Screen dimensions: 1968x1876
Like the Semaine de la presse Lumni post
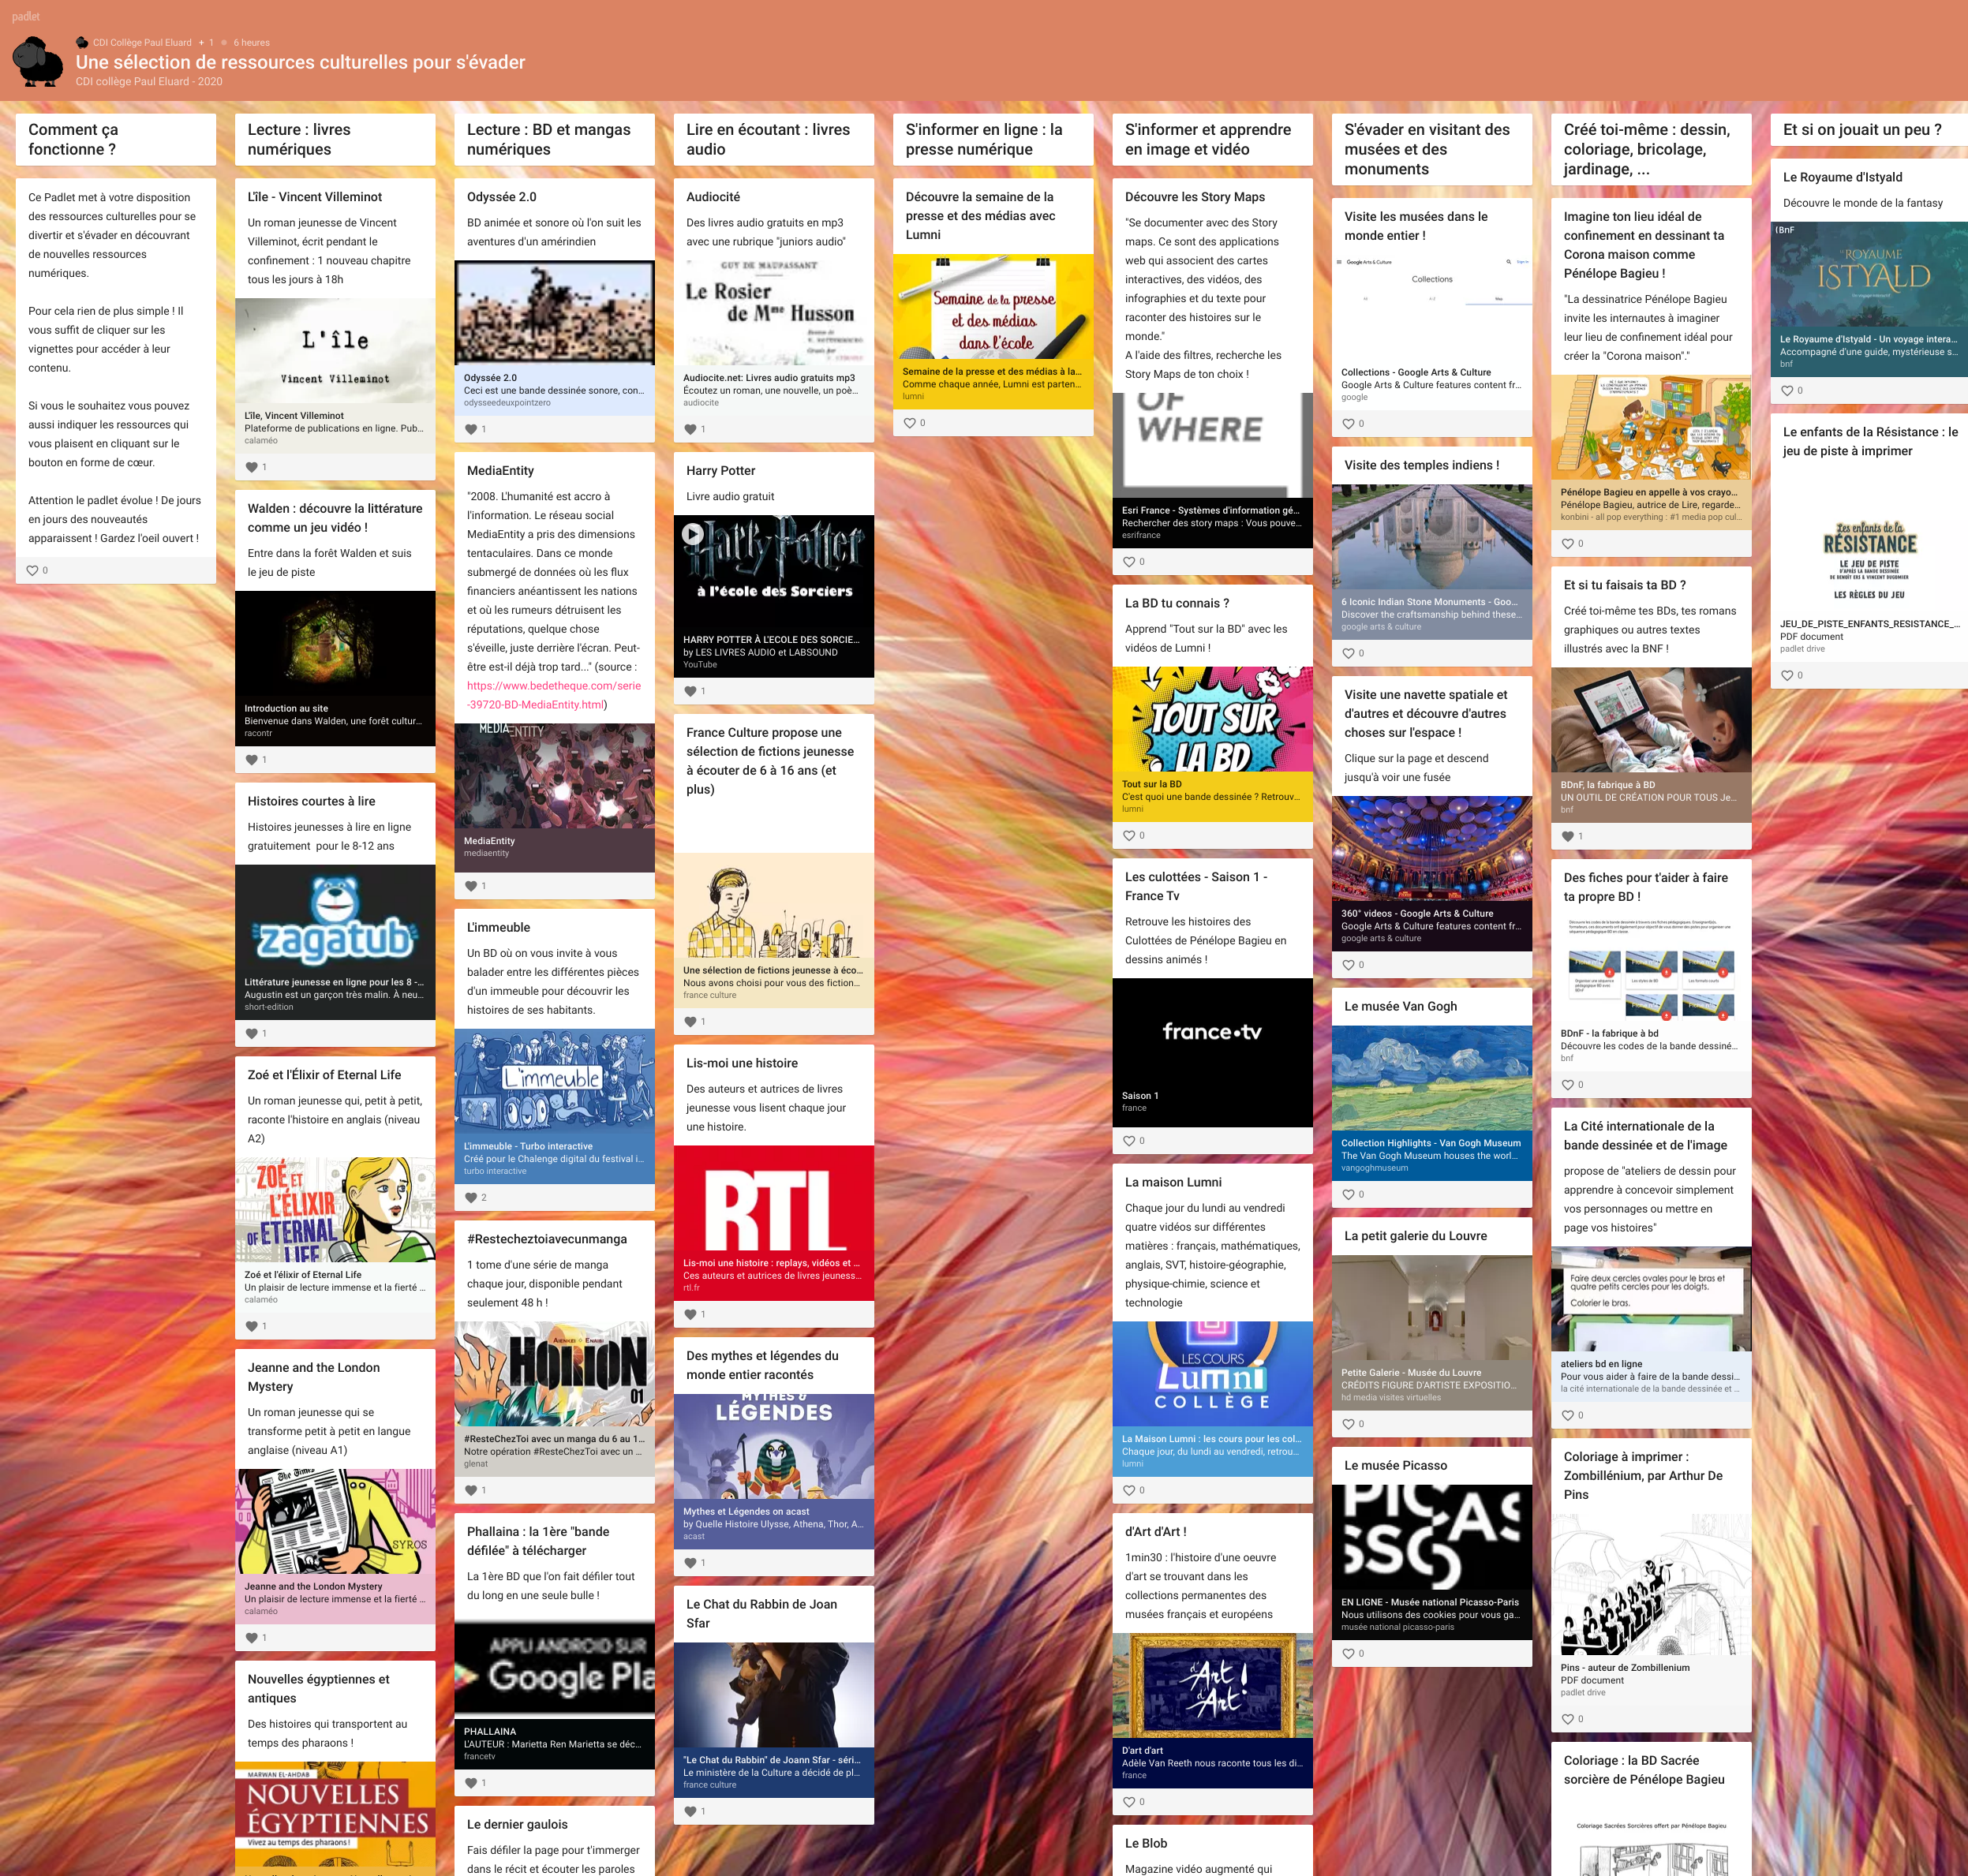coord(910,423)
